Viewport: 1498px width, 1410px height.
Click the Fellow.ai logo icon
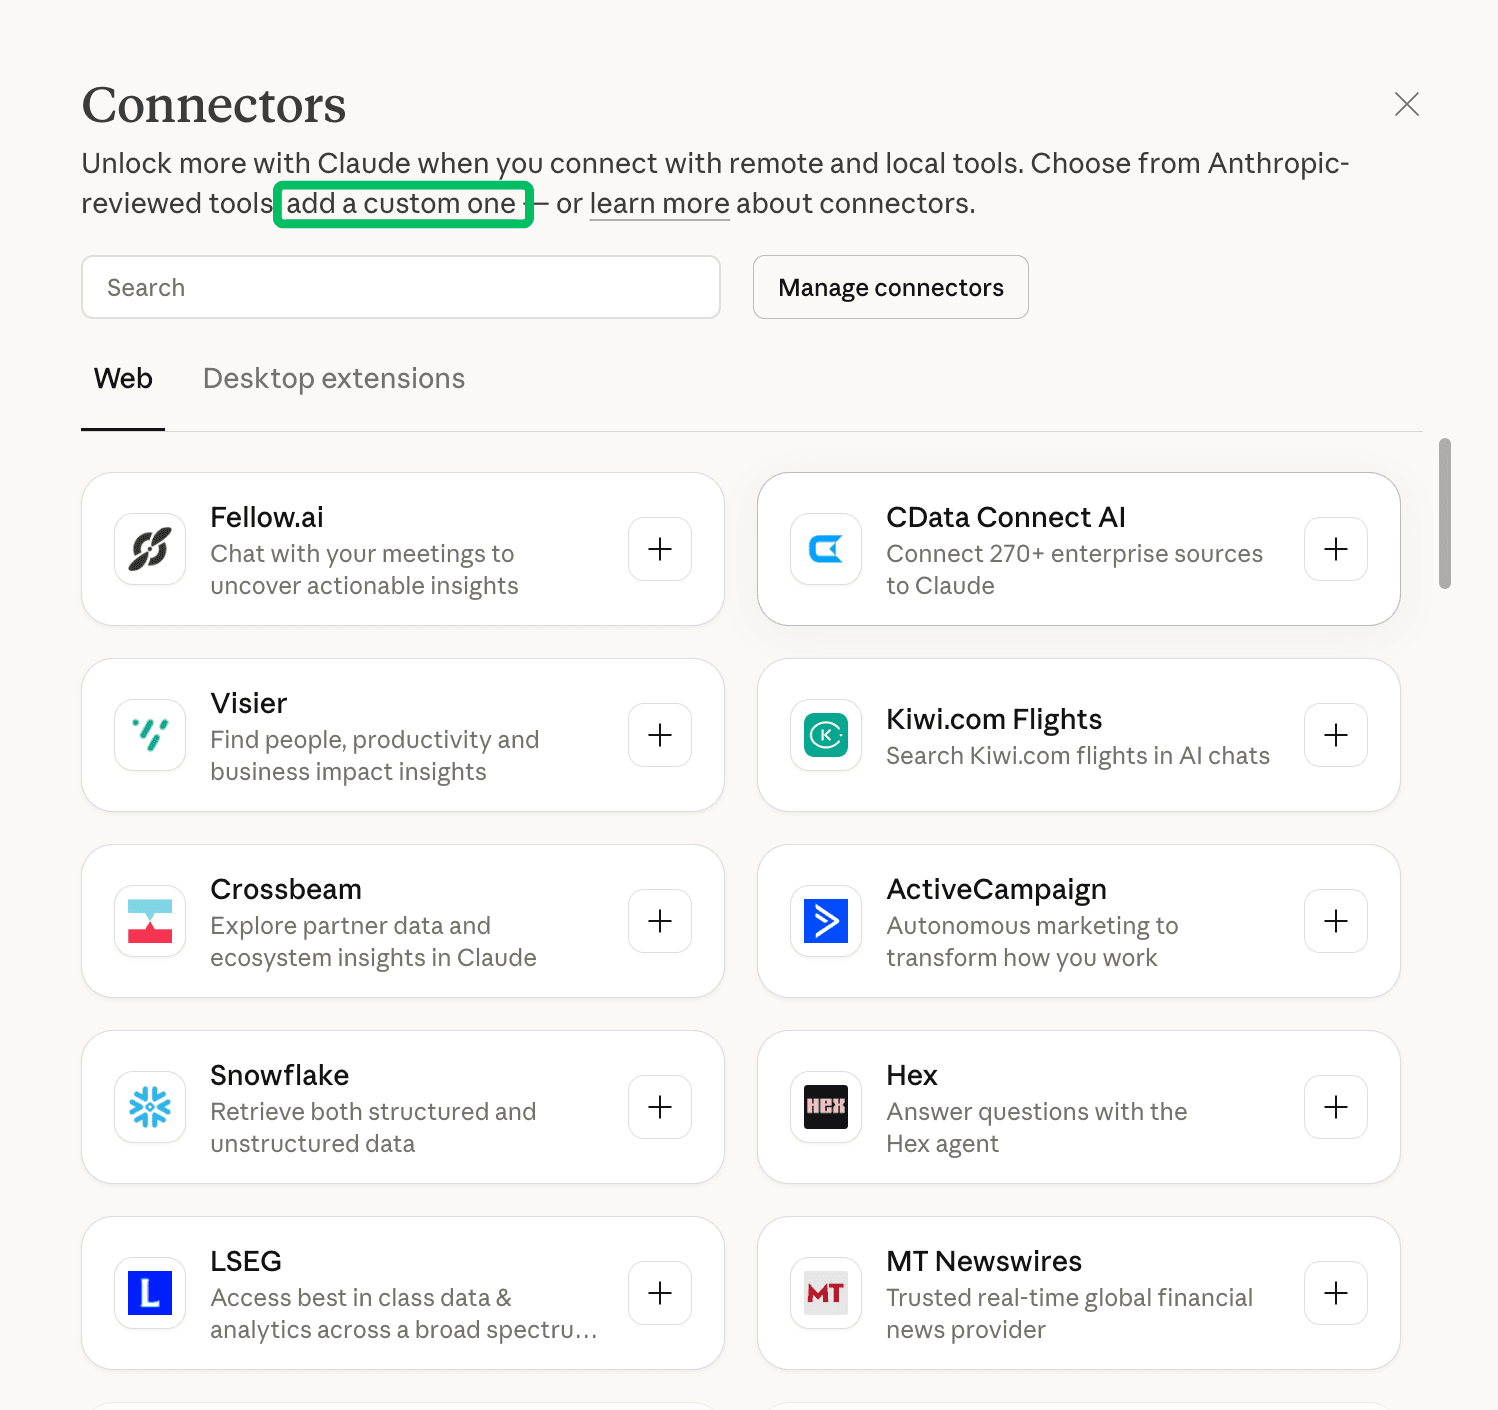[150, 549]
